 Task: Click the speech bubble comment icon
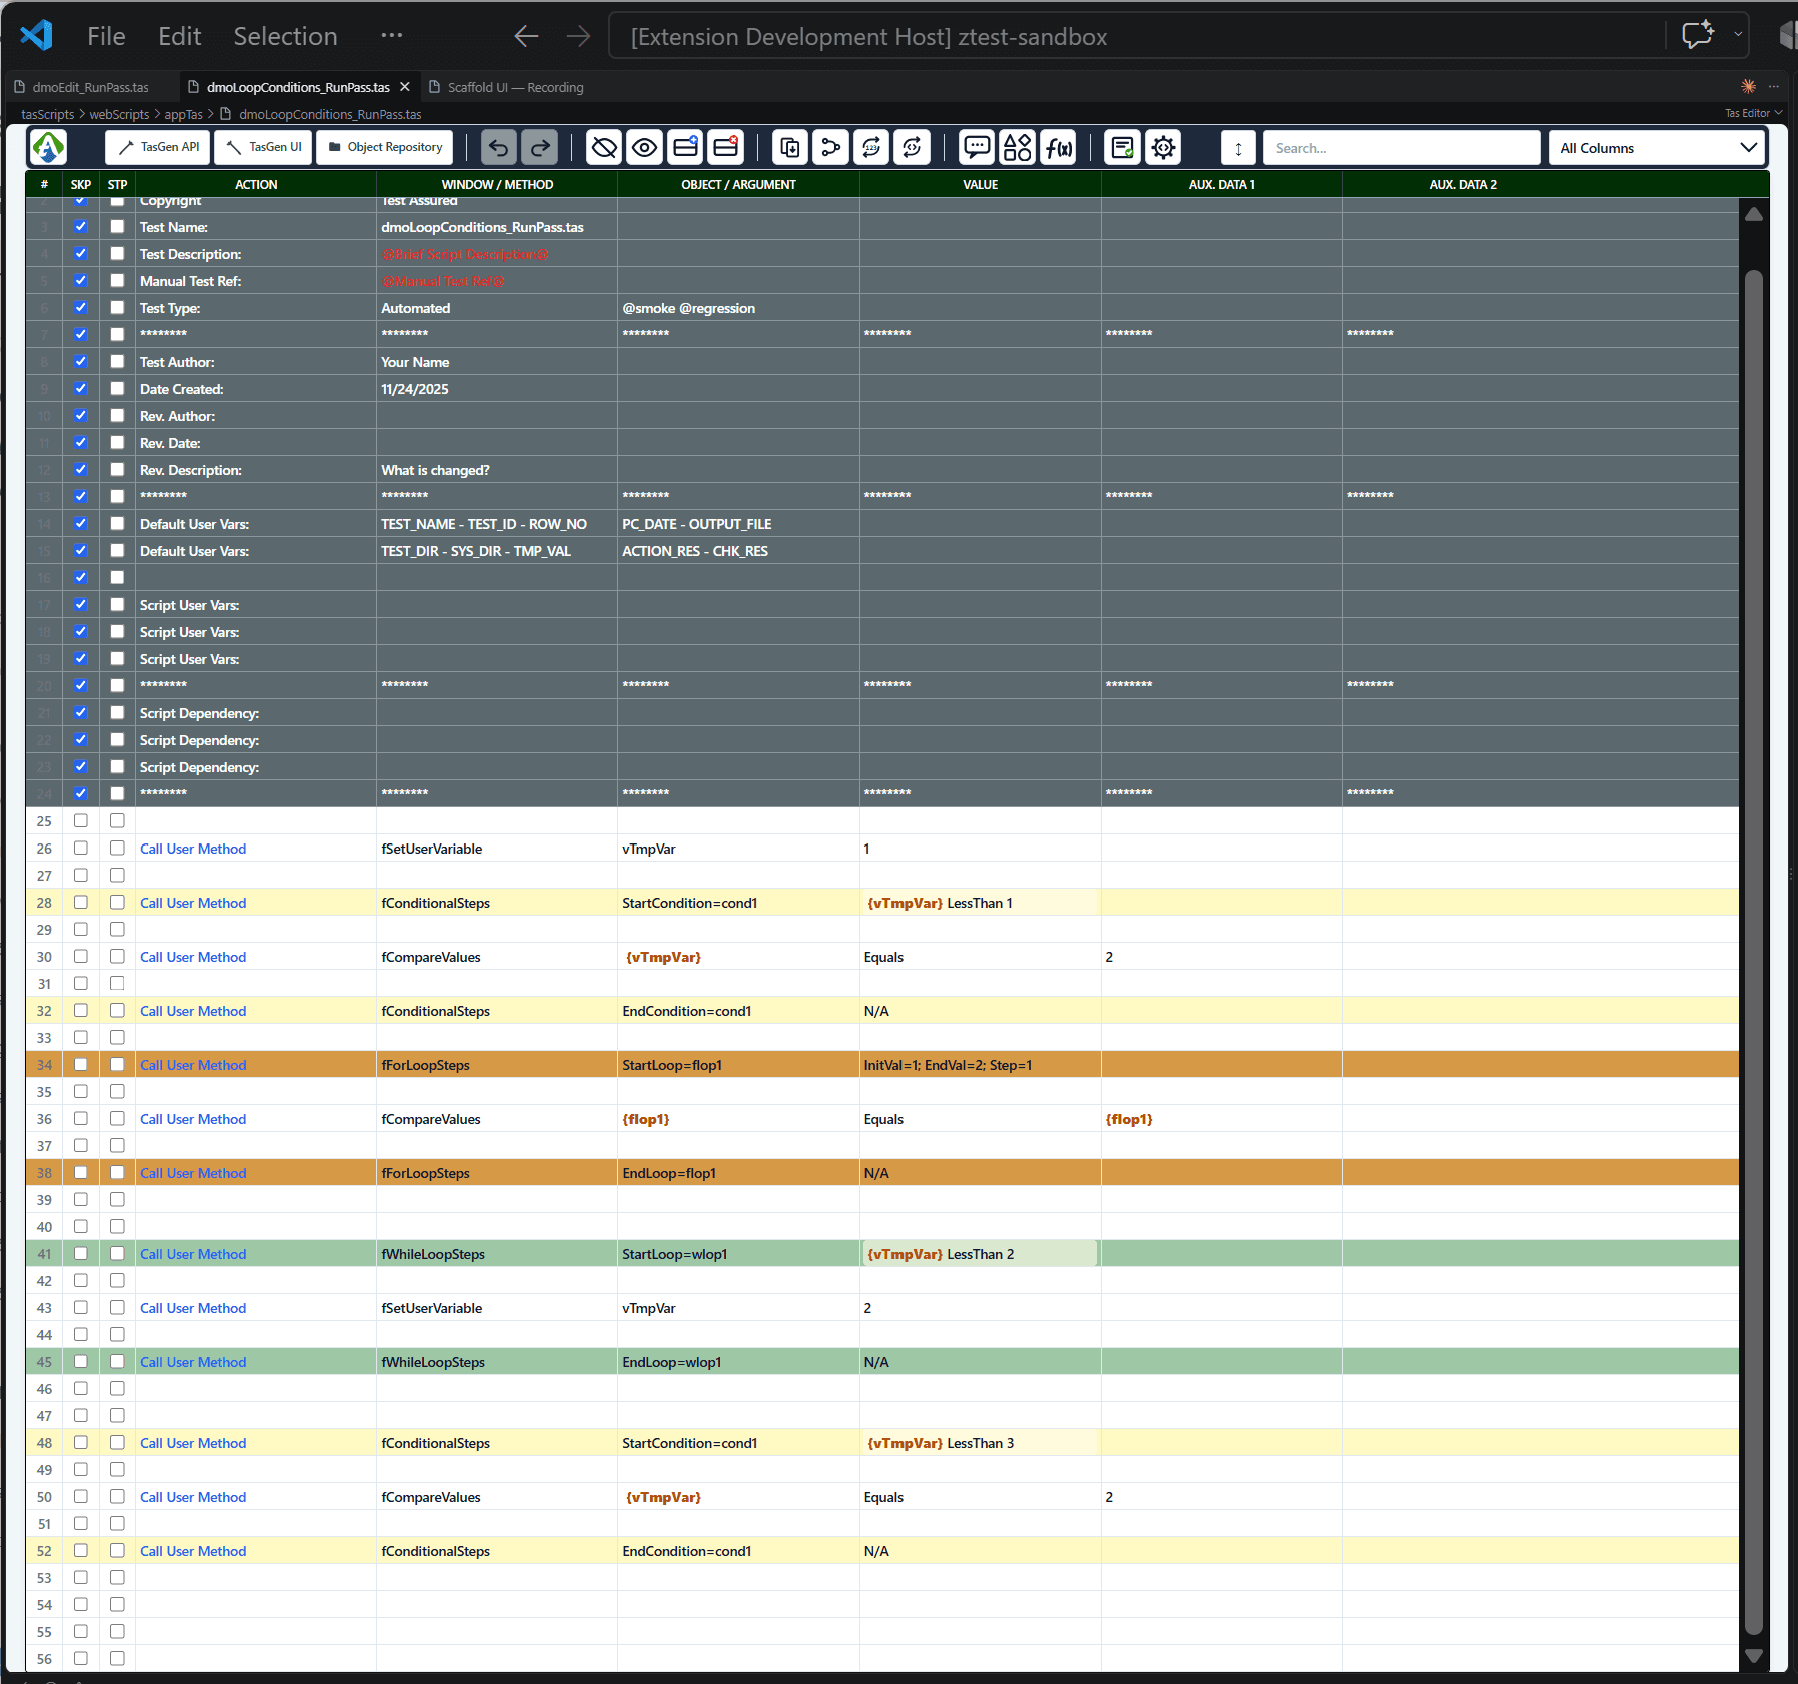pos(977,148)
